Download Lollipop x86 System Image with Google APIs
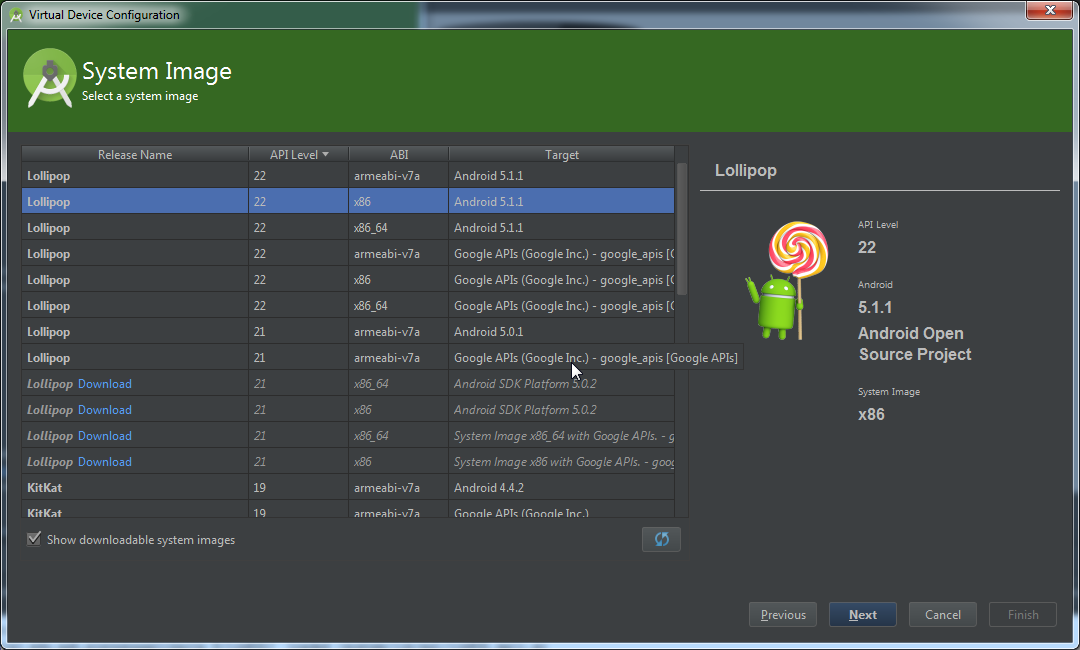The height and width of the screenshot is (650, 1080). [x=105, y=462]
